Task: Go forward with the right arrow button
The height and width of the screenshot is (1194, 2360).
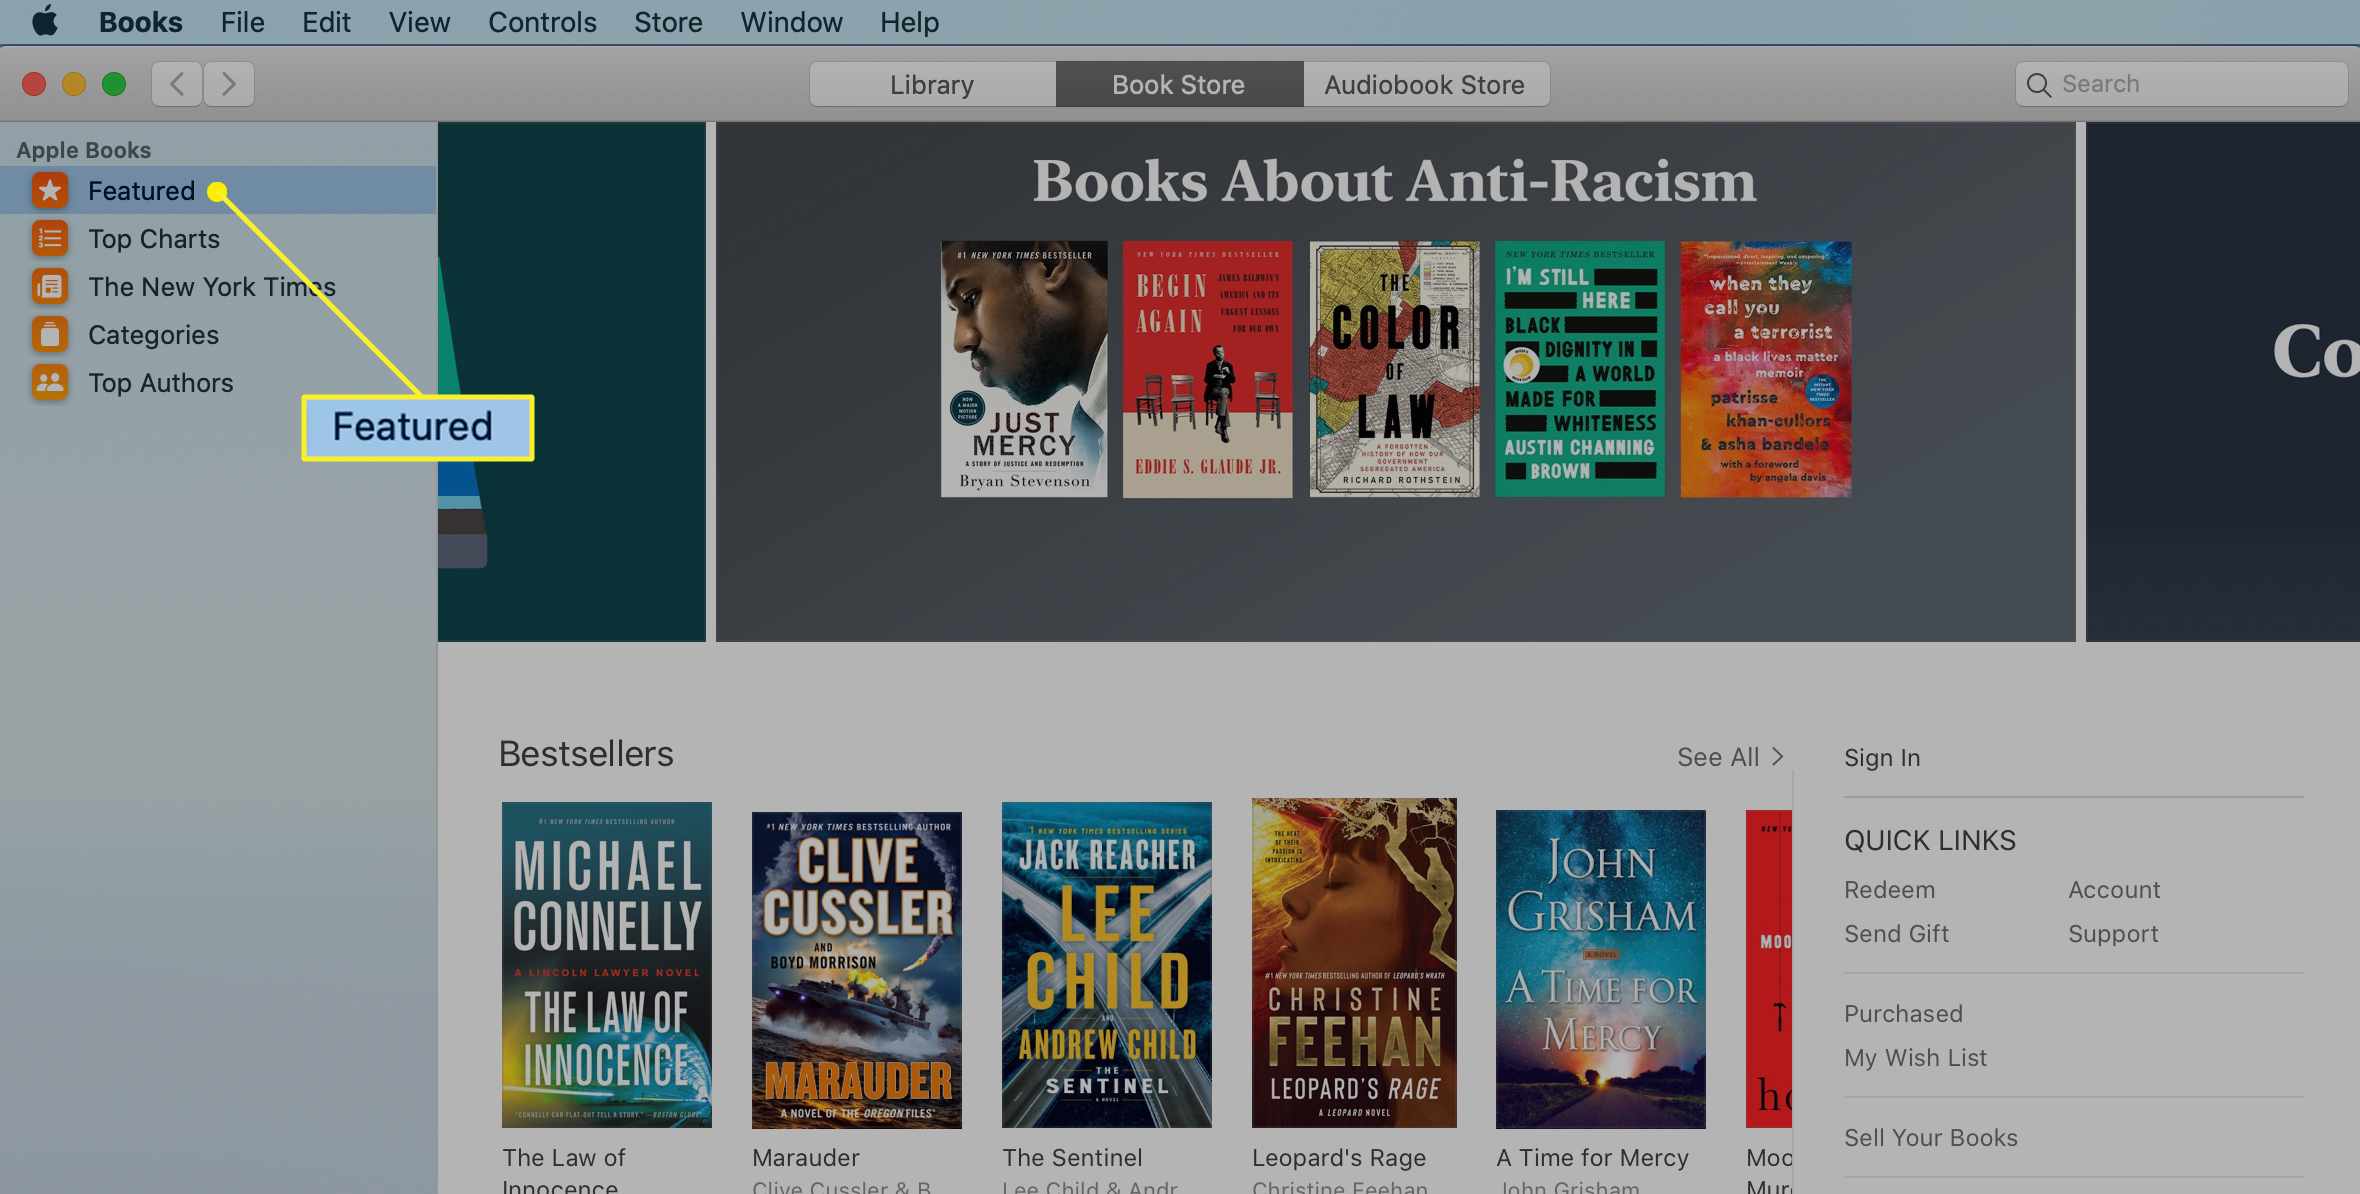Action: click(x=229, y=84)
